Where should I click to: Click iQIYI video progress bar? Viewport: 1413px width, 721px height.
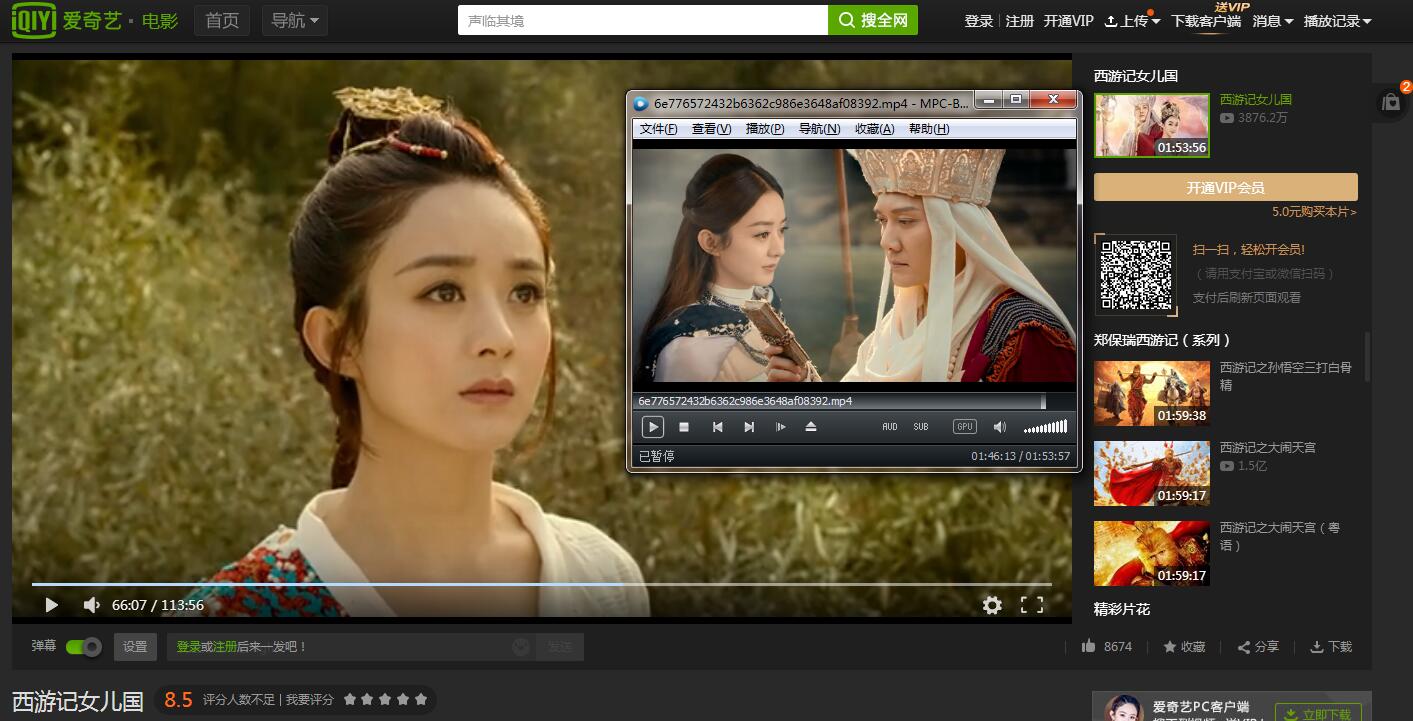[541, 583]
